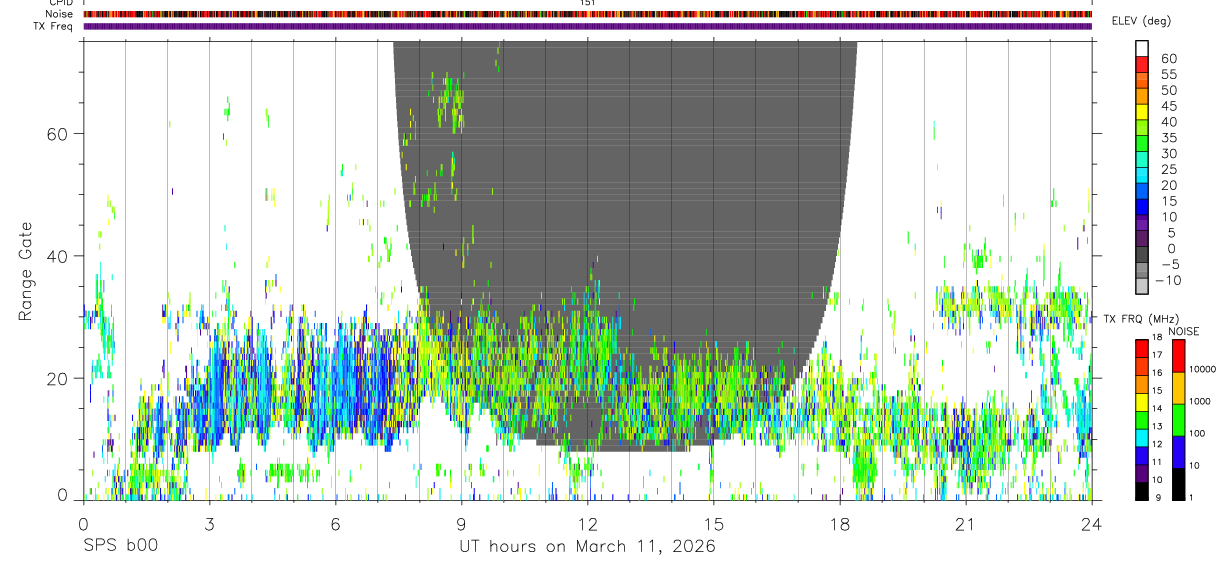Screen dimensions: 1228x567
Task: Select the 'SPS b00' beam label
Action: coord(120,547)
